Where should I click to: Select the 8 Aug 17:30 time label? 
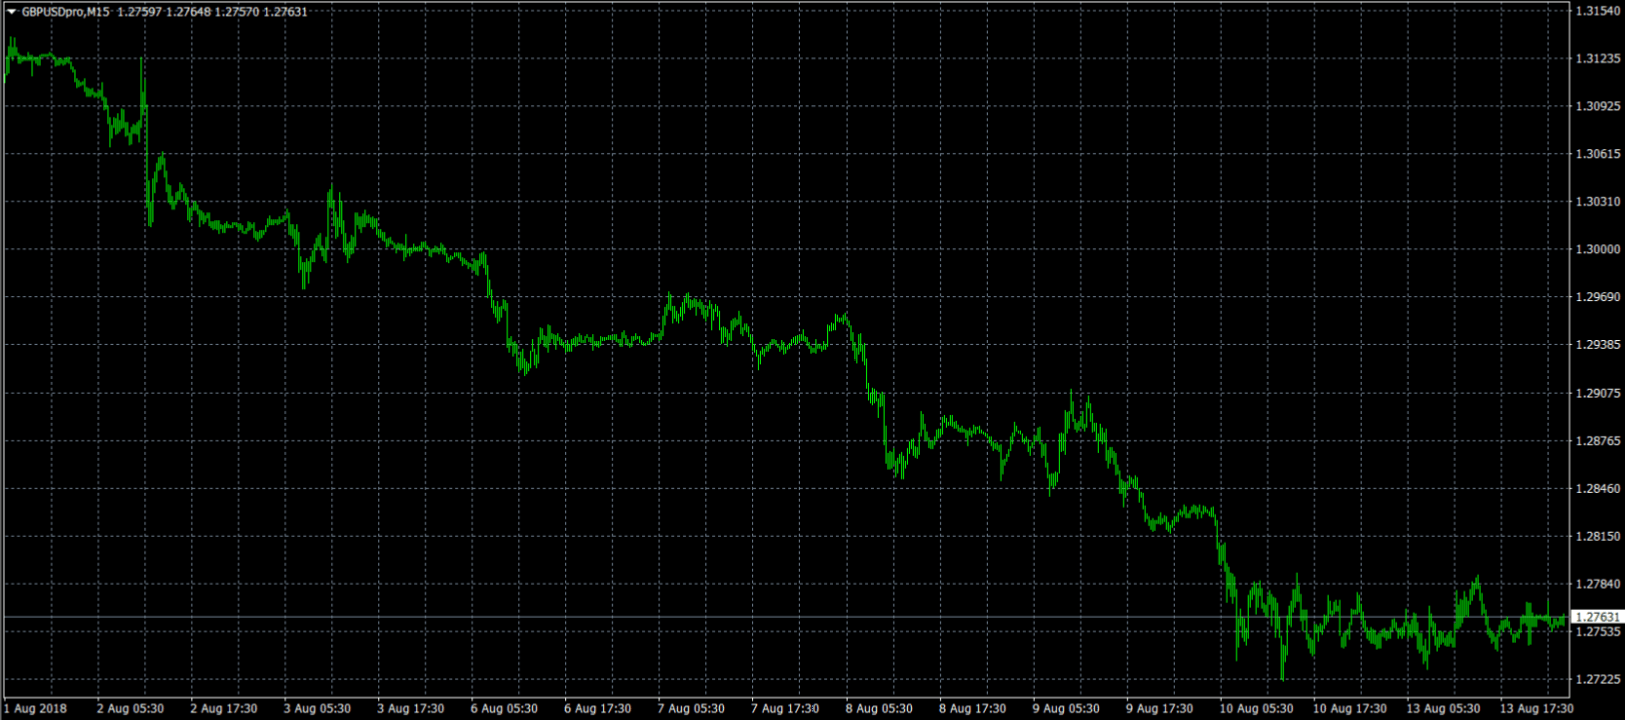pos(972,709)
